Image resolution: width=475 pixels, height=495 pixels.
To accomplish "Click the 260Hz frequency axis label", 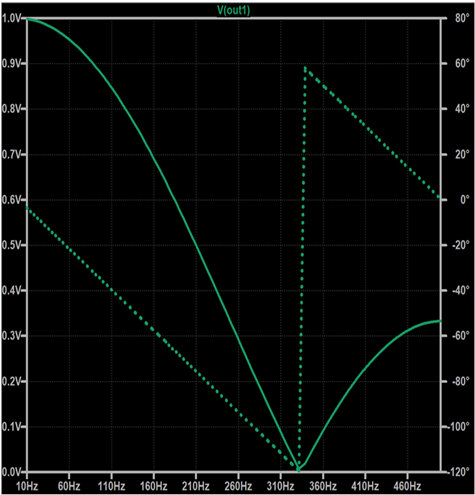I will click(x=238, y=486).
